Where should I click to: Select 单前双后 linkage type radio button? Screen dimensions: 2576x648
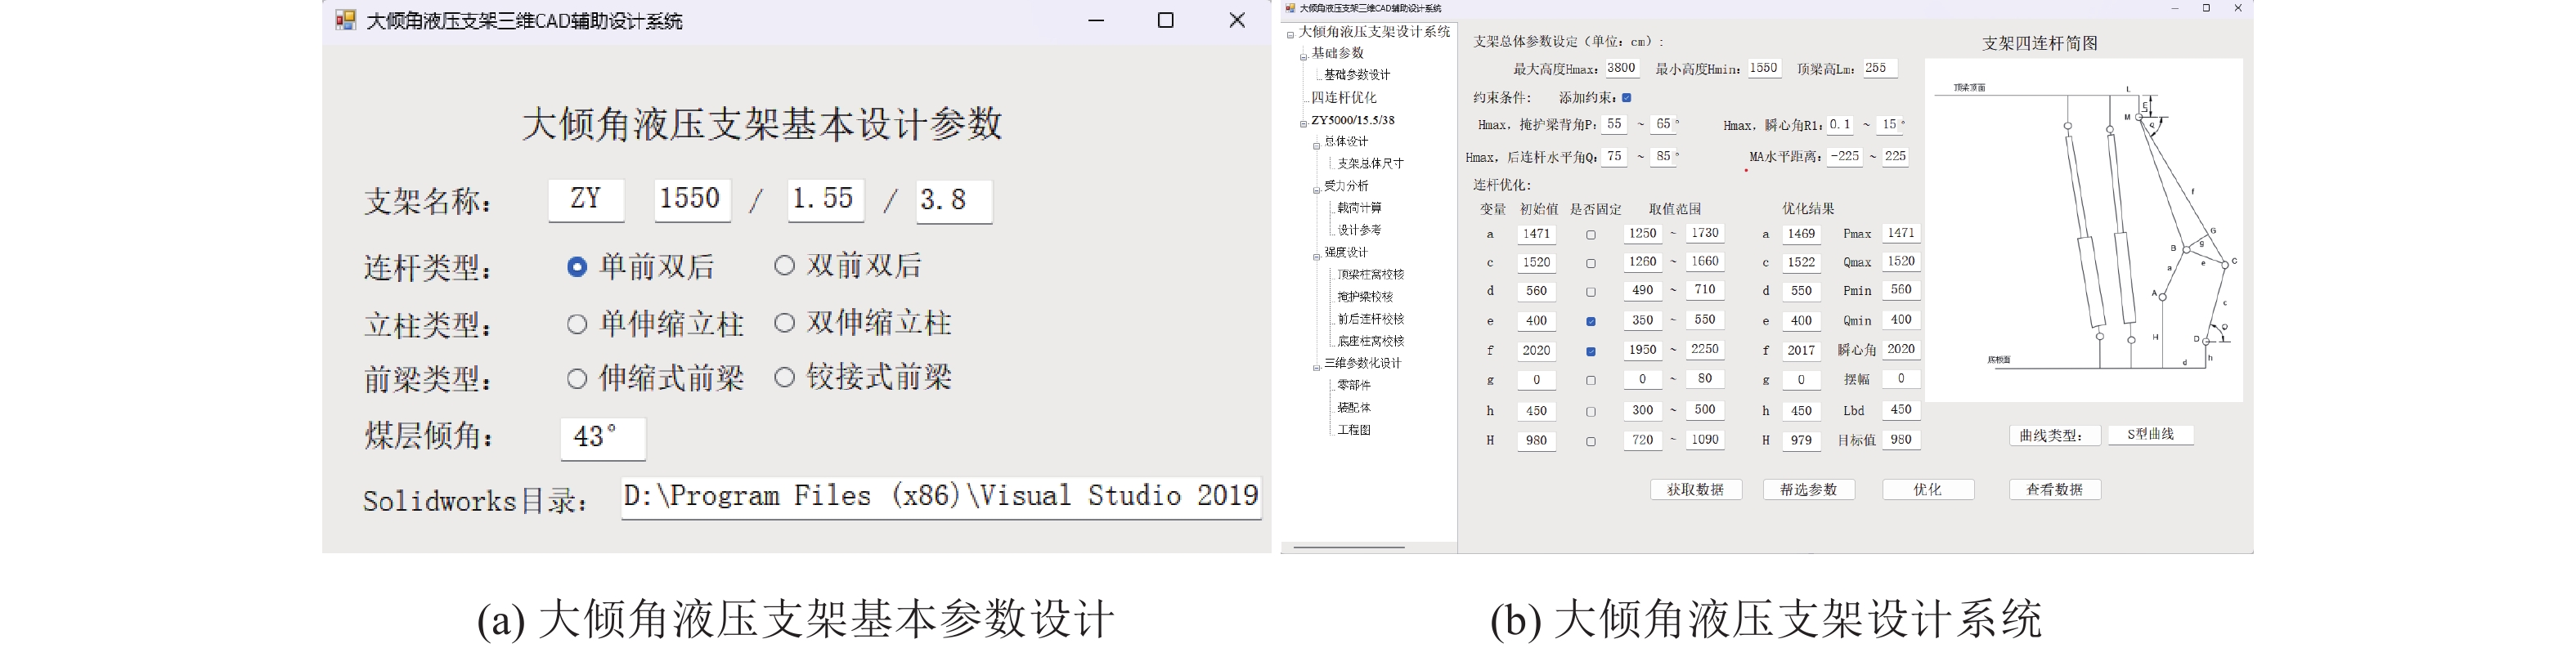[577, 267]
